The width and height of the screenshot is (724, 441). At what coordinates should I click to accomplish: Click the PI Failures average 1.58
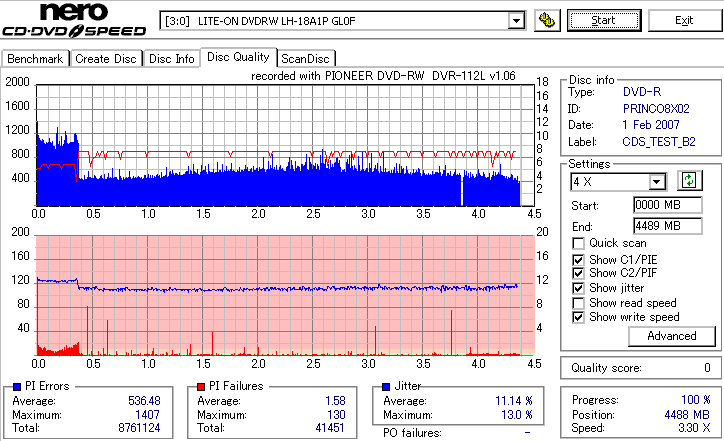335,401
